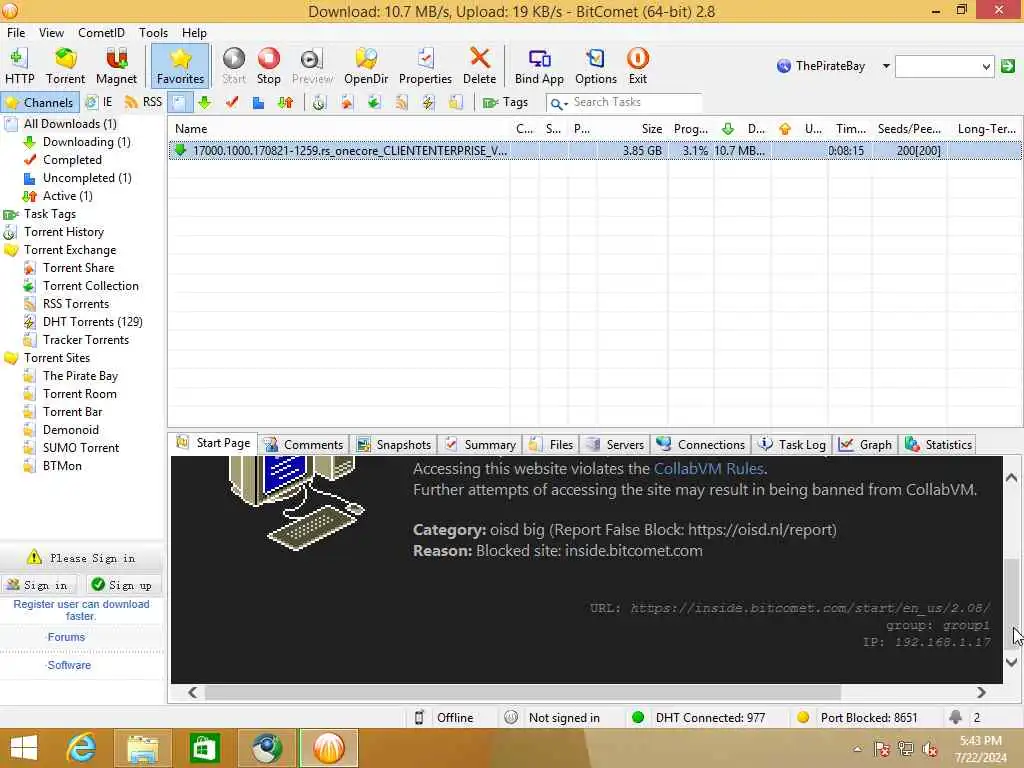Click the Exit toolbar button

(x=637, y=65)
